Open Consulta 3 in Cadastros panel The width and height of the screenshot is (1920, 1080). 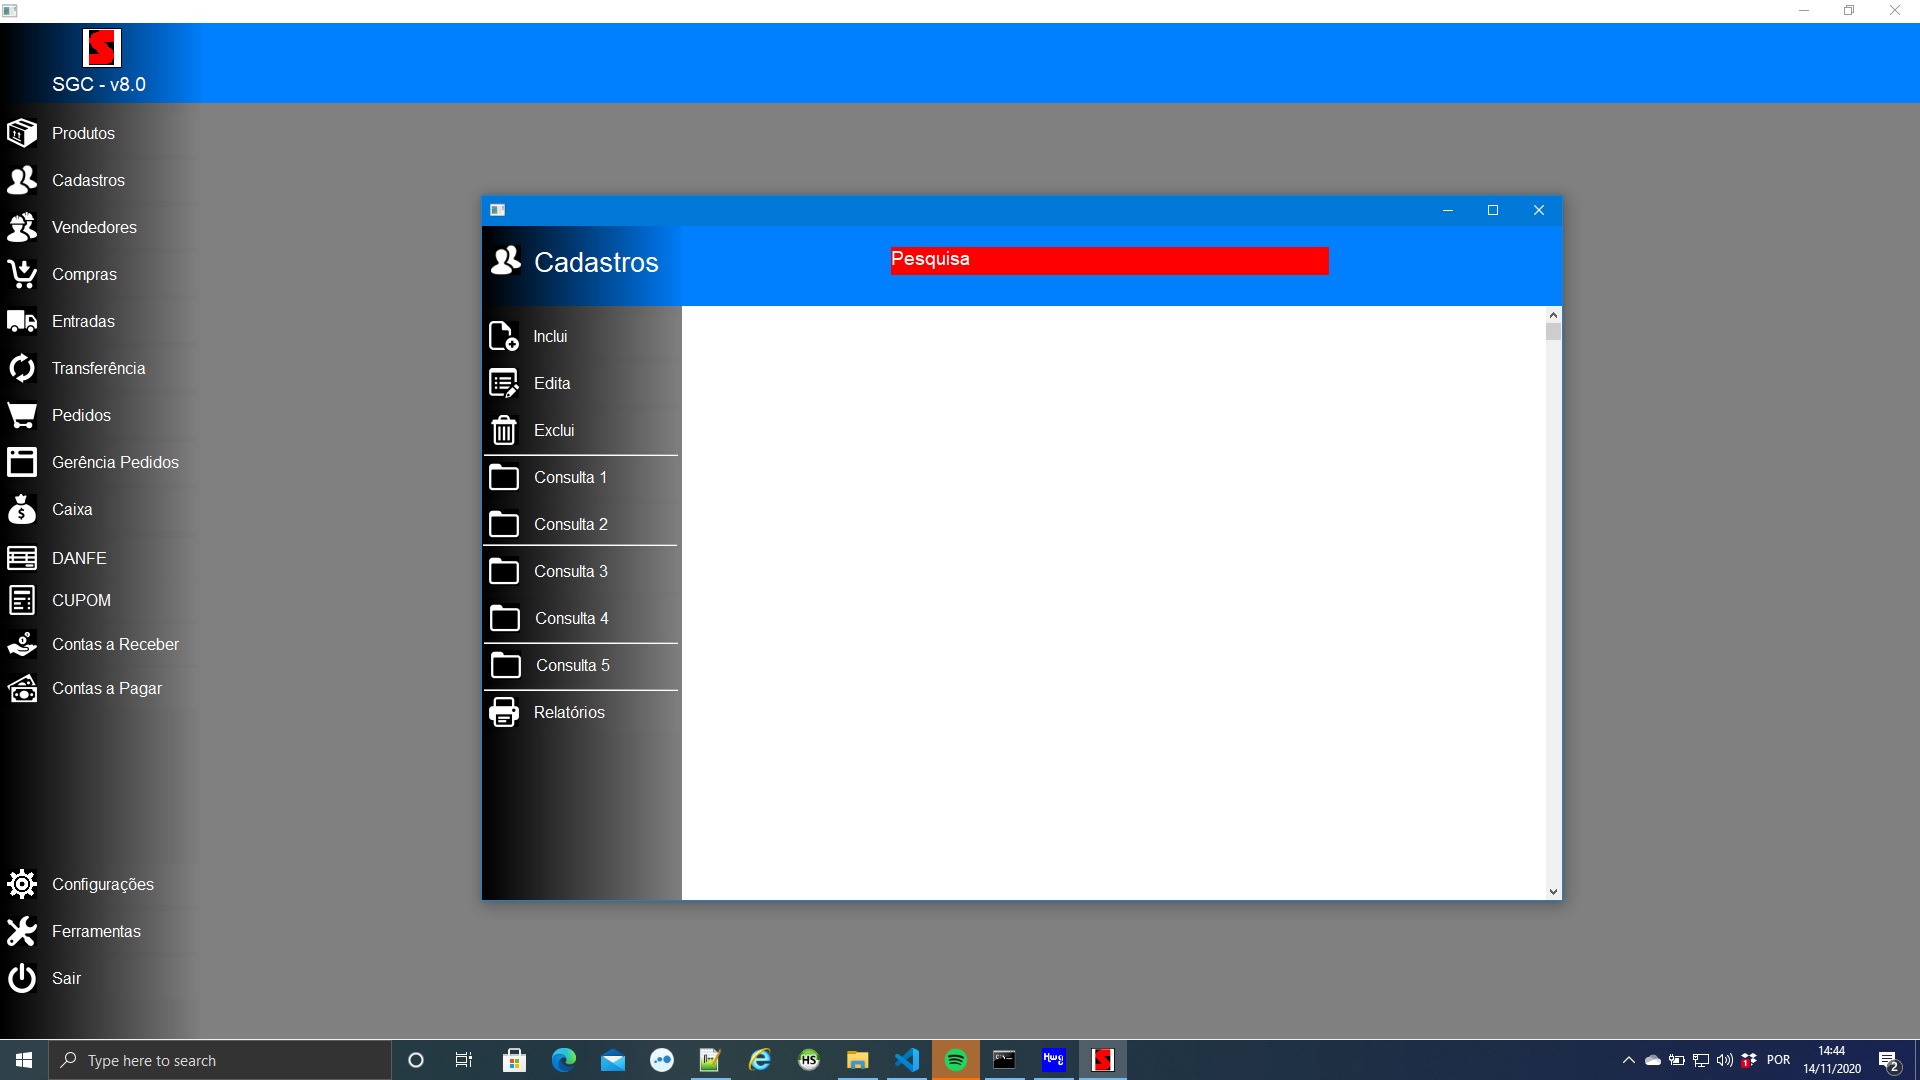(x=570, y=571)
